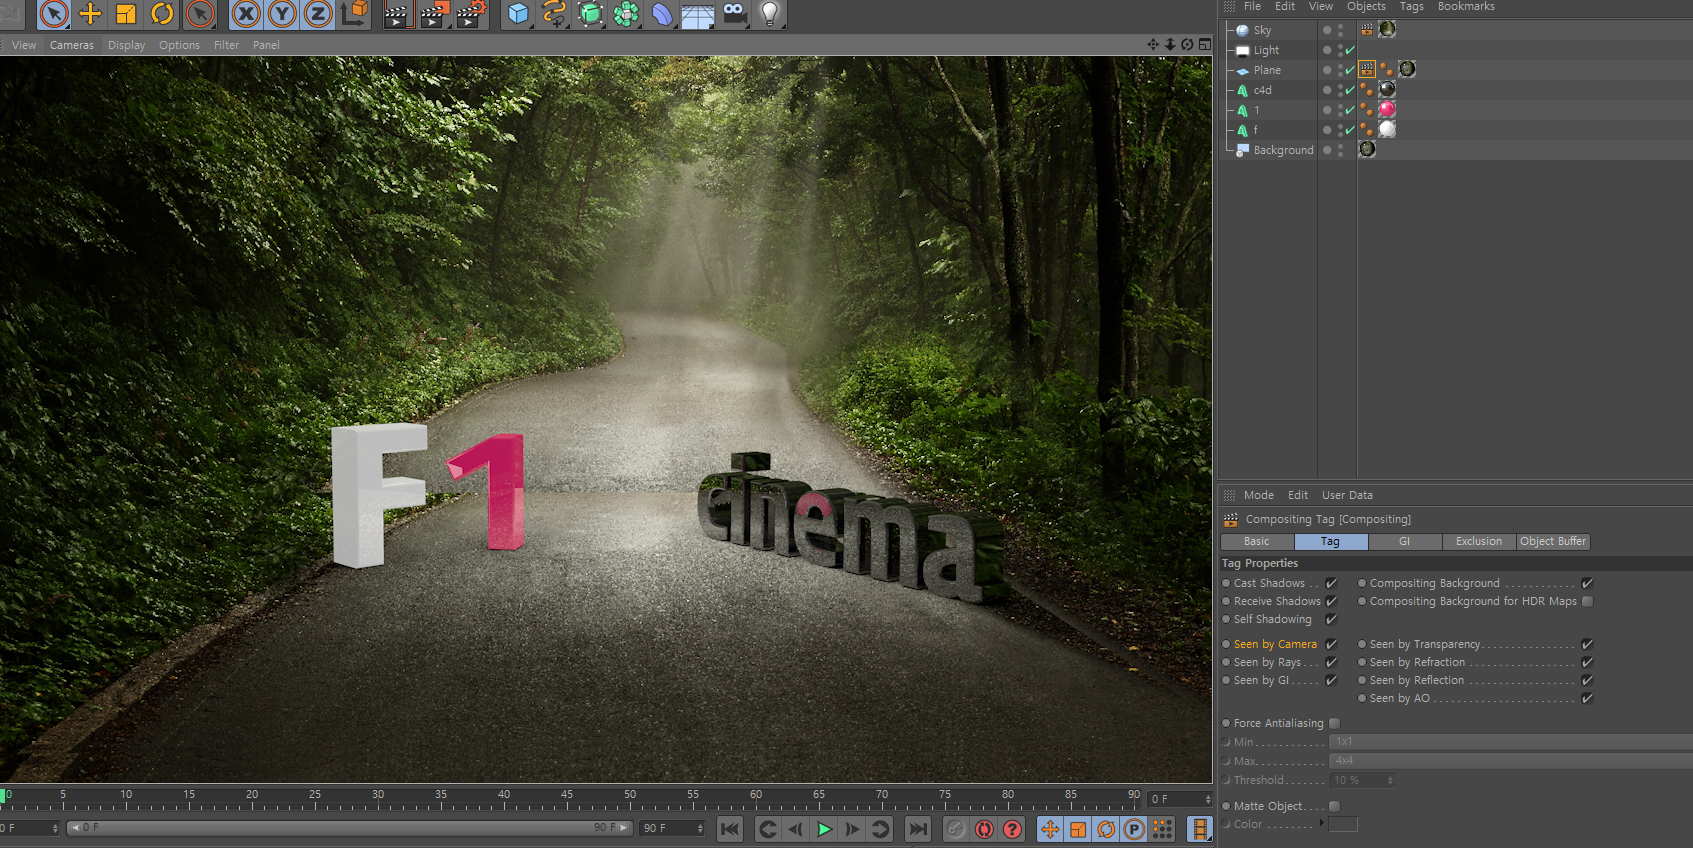Image resolution: width=1693 pixels, height=848 pixels.
Task: Click the Matte Color swatch
Action: (x=1343, y=824)
